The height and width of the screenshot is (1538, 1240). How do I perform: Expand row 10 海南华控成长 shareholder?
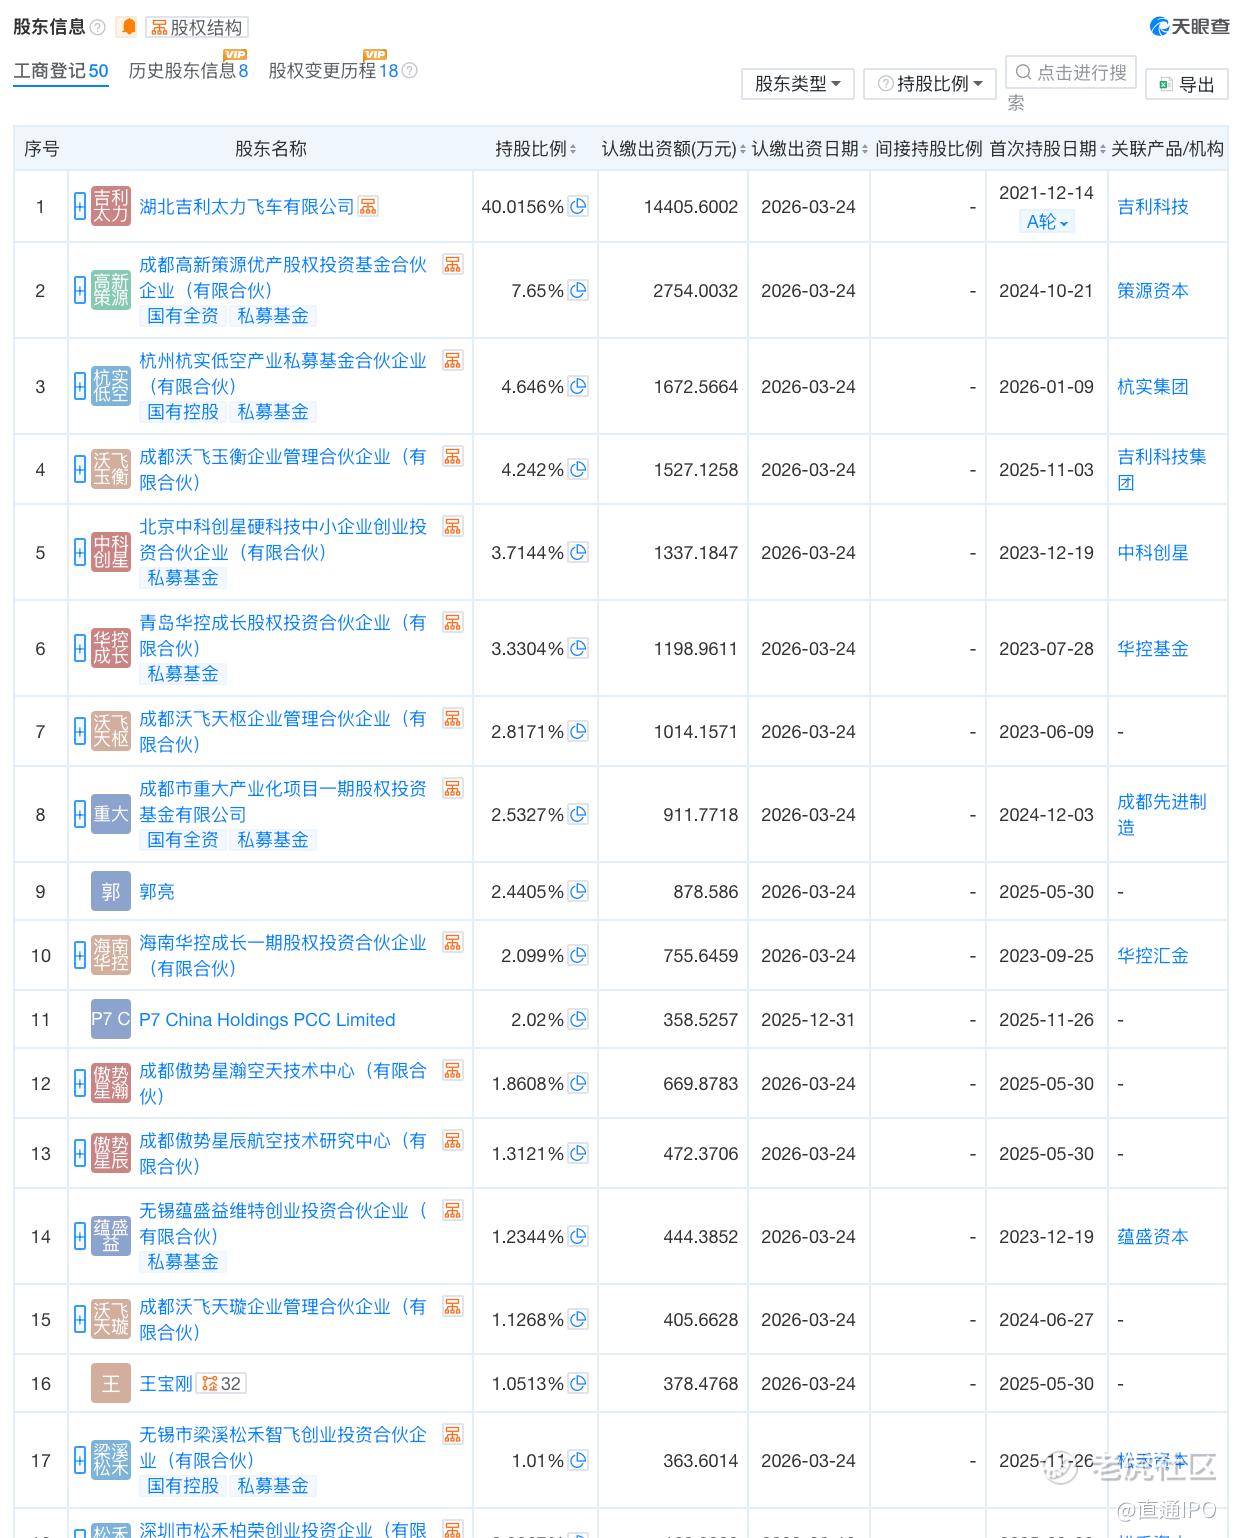pyautogui.click(x=80, y=956)
